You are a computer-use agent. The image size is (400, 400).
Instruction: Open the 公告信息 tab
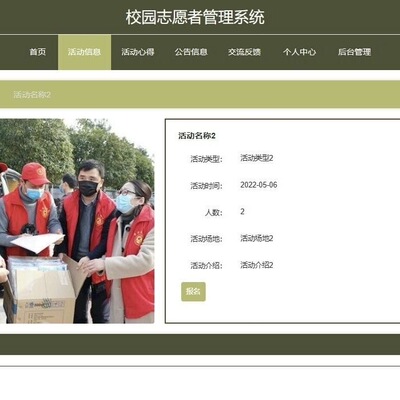(x=191, y=52)
